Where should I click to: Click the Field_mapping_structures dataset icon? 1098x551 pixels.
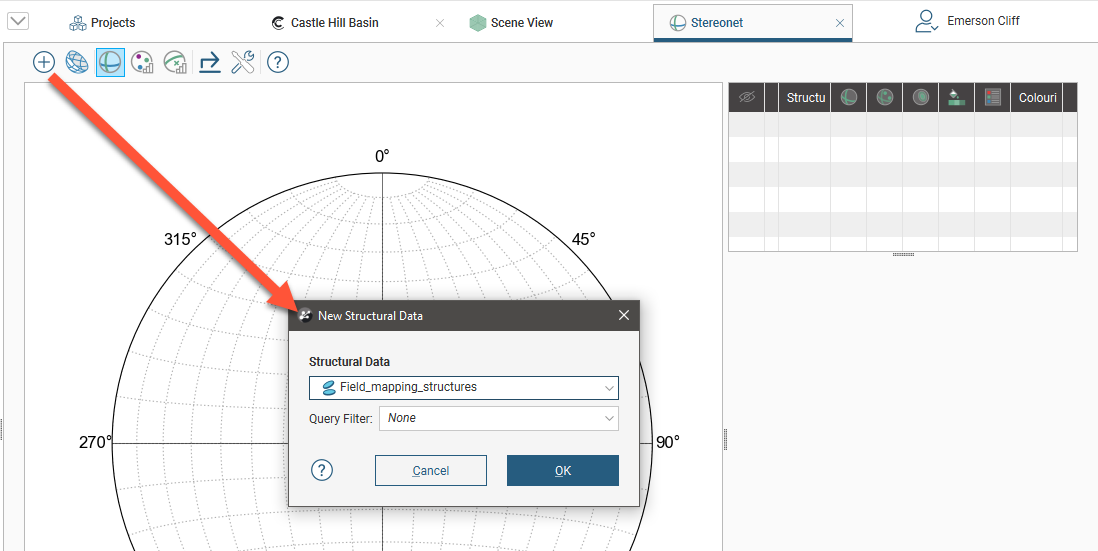coord(328,387)
